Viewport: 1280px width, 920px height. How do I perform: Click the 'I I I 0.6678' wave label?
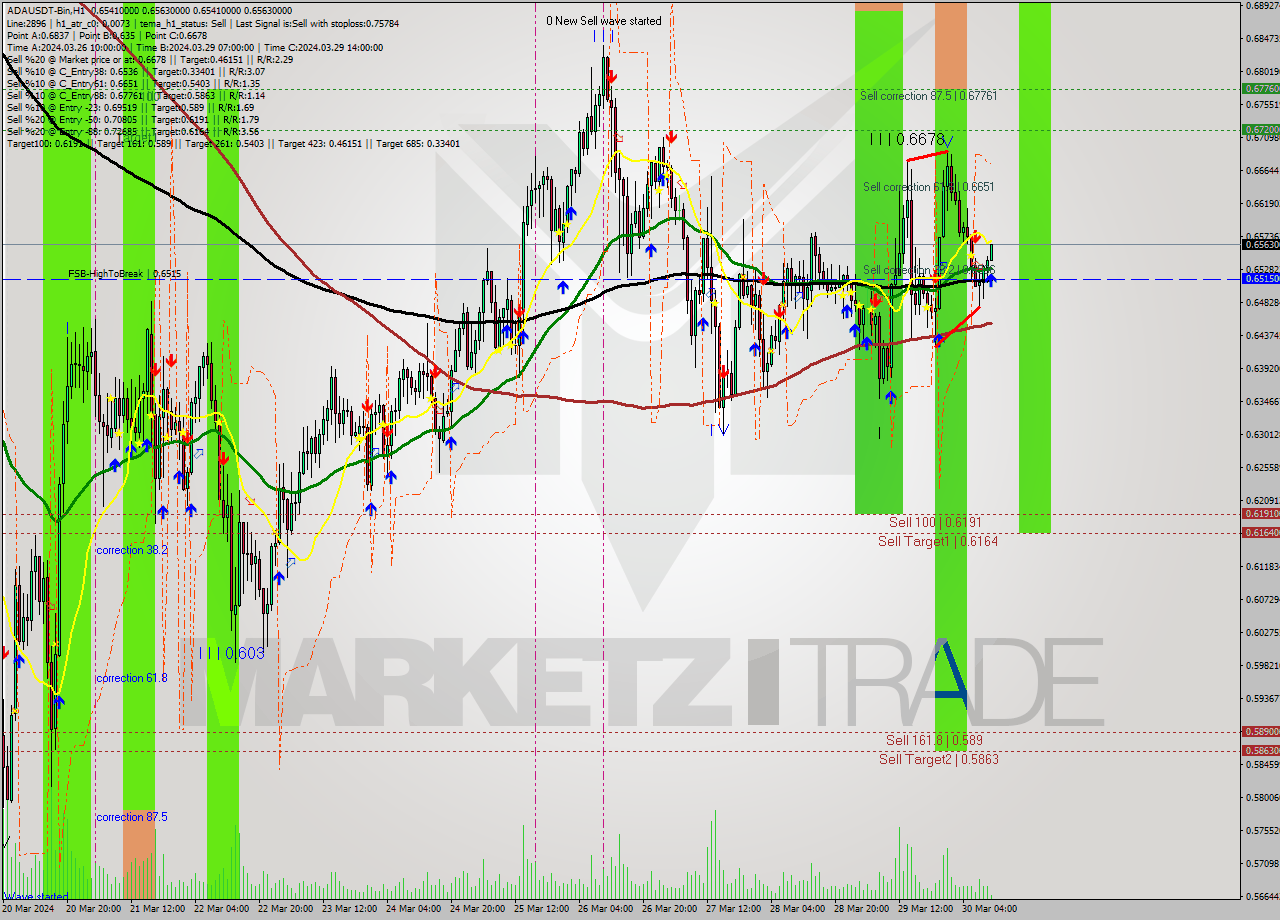point(906,139)
